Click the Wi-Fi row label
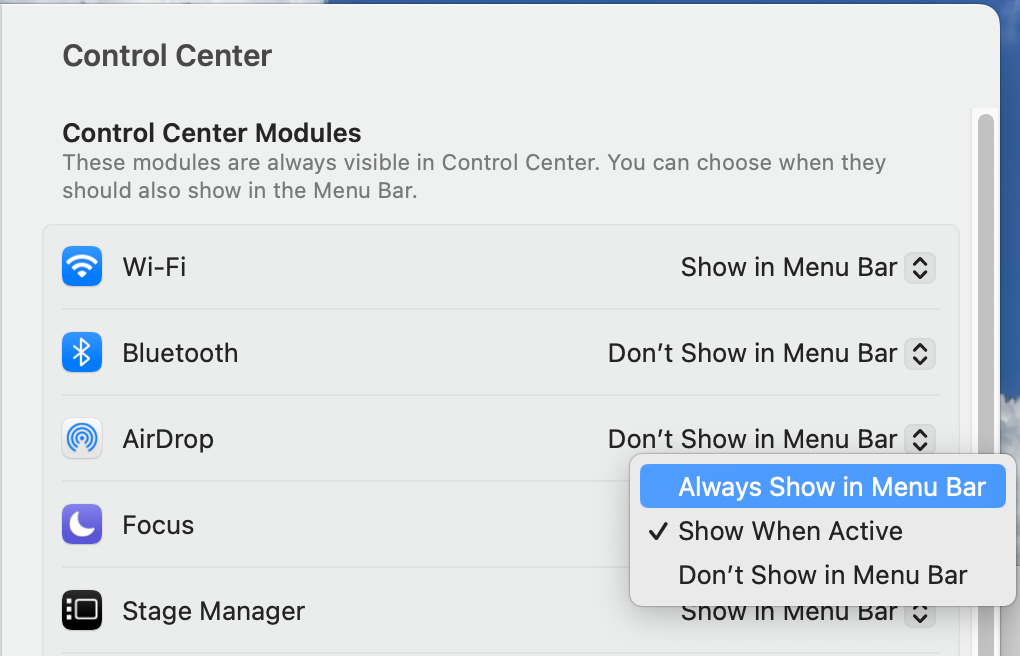The width and height of the screenshot is (1020, 656). click(x=154, y=267)
